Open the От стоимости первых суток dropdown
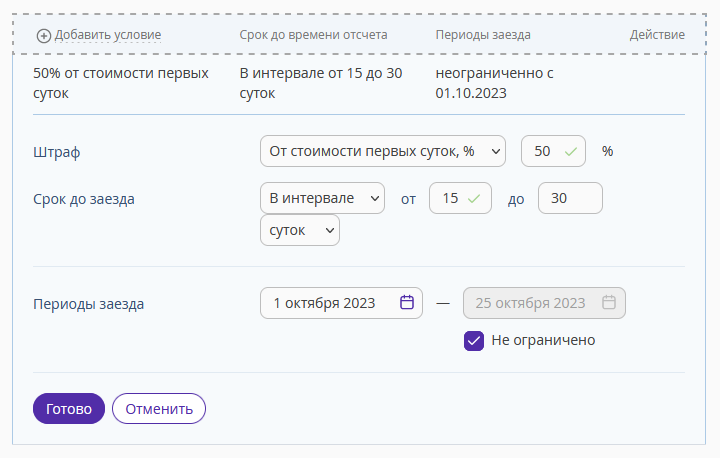This screenshot has width=720, height=458. click(383, 151)
